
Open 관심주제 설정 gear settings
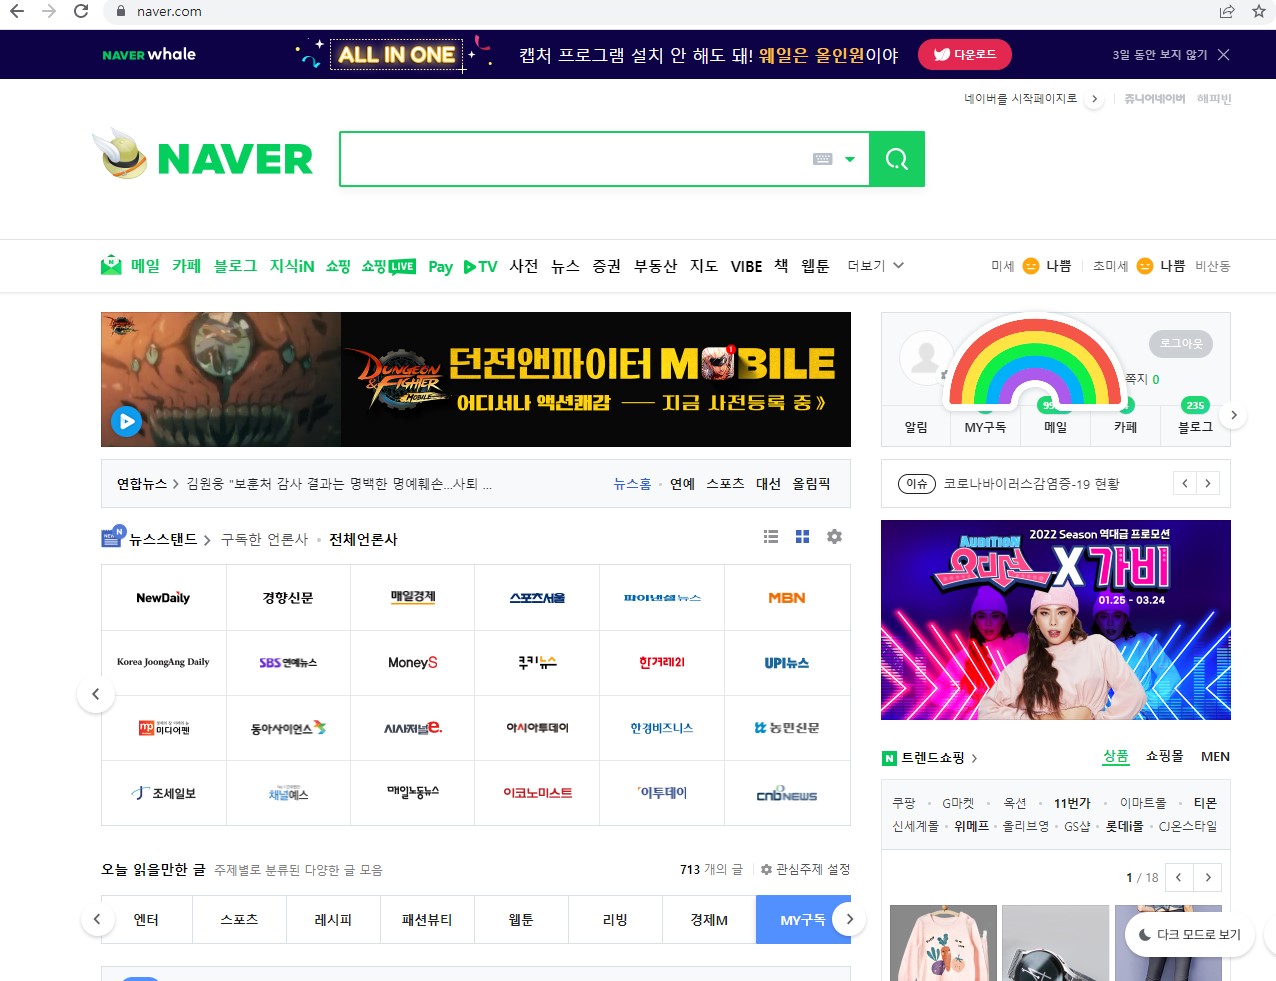tap(805, 869)
